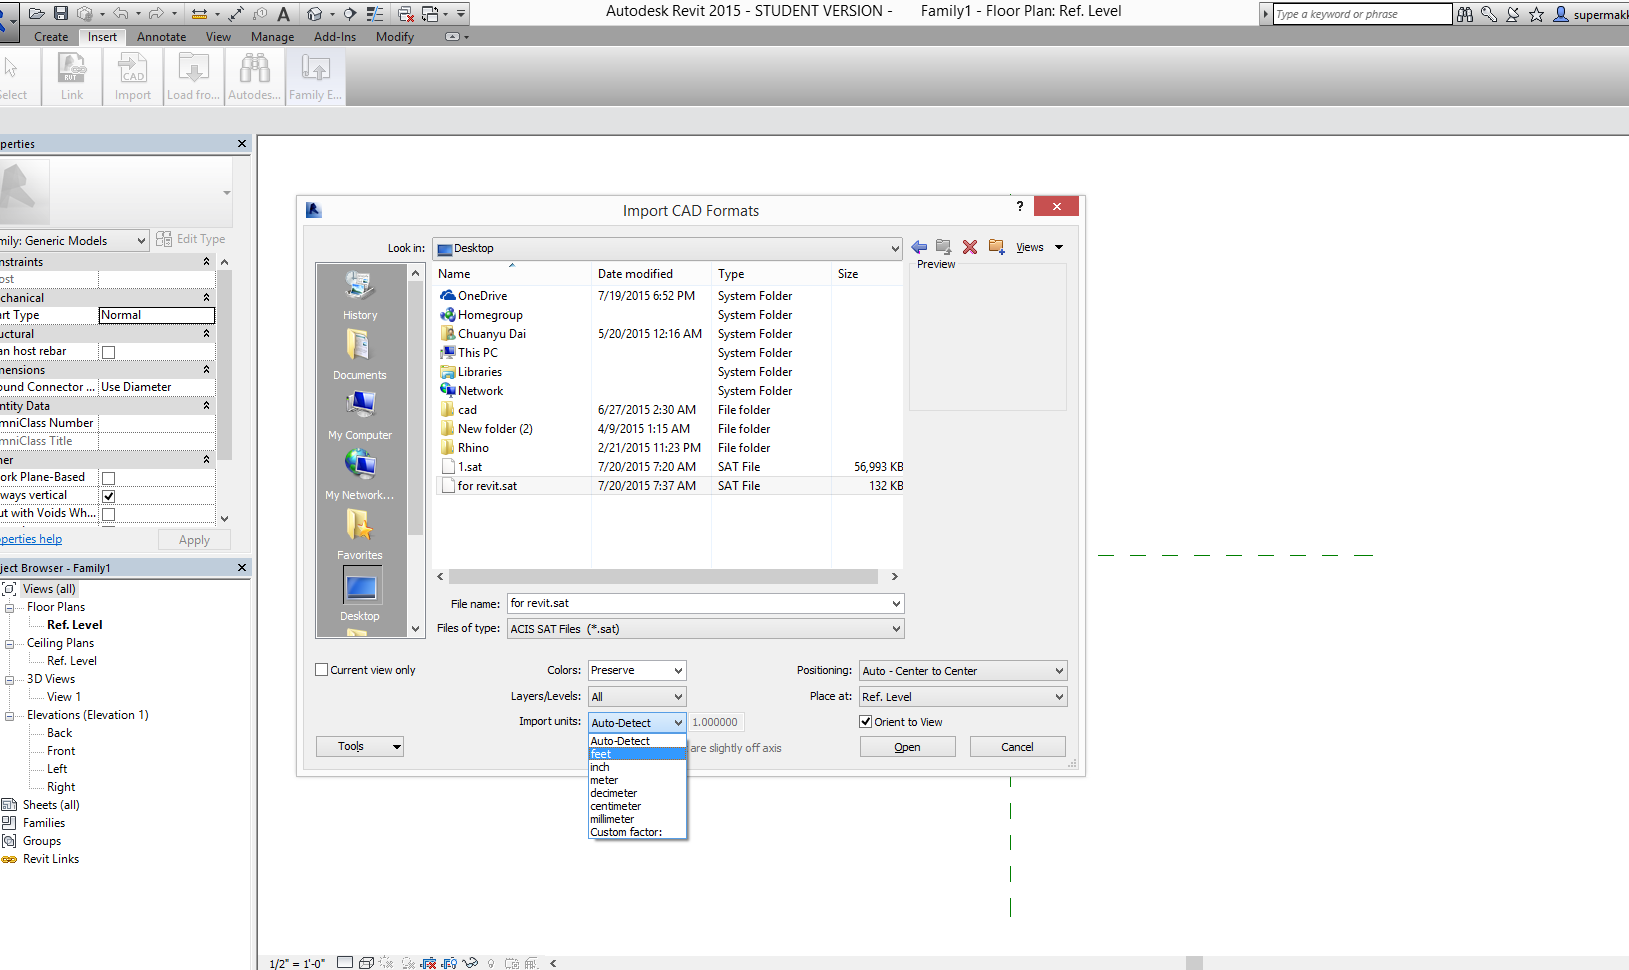Image resolution: width=1629 pixels, height=970 pixels.
Task: Toggle the Cut with Voids When Loaded checkbox
Action: (109, 514)
